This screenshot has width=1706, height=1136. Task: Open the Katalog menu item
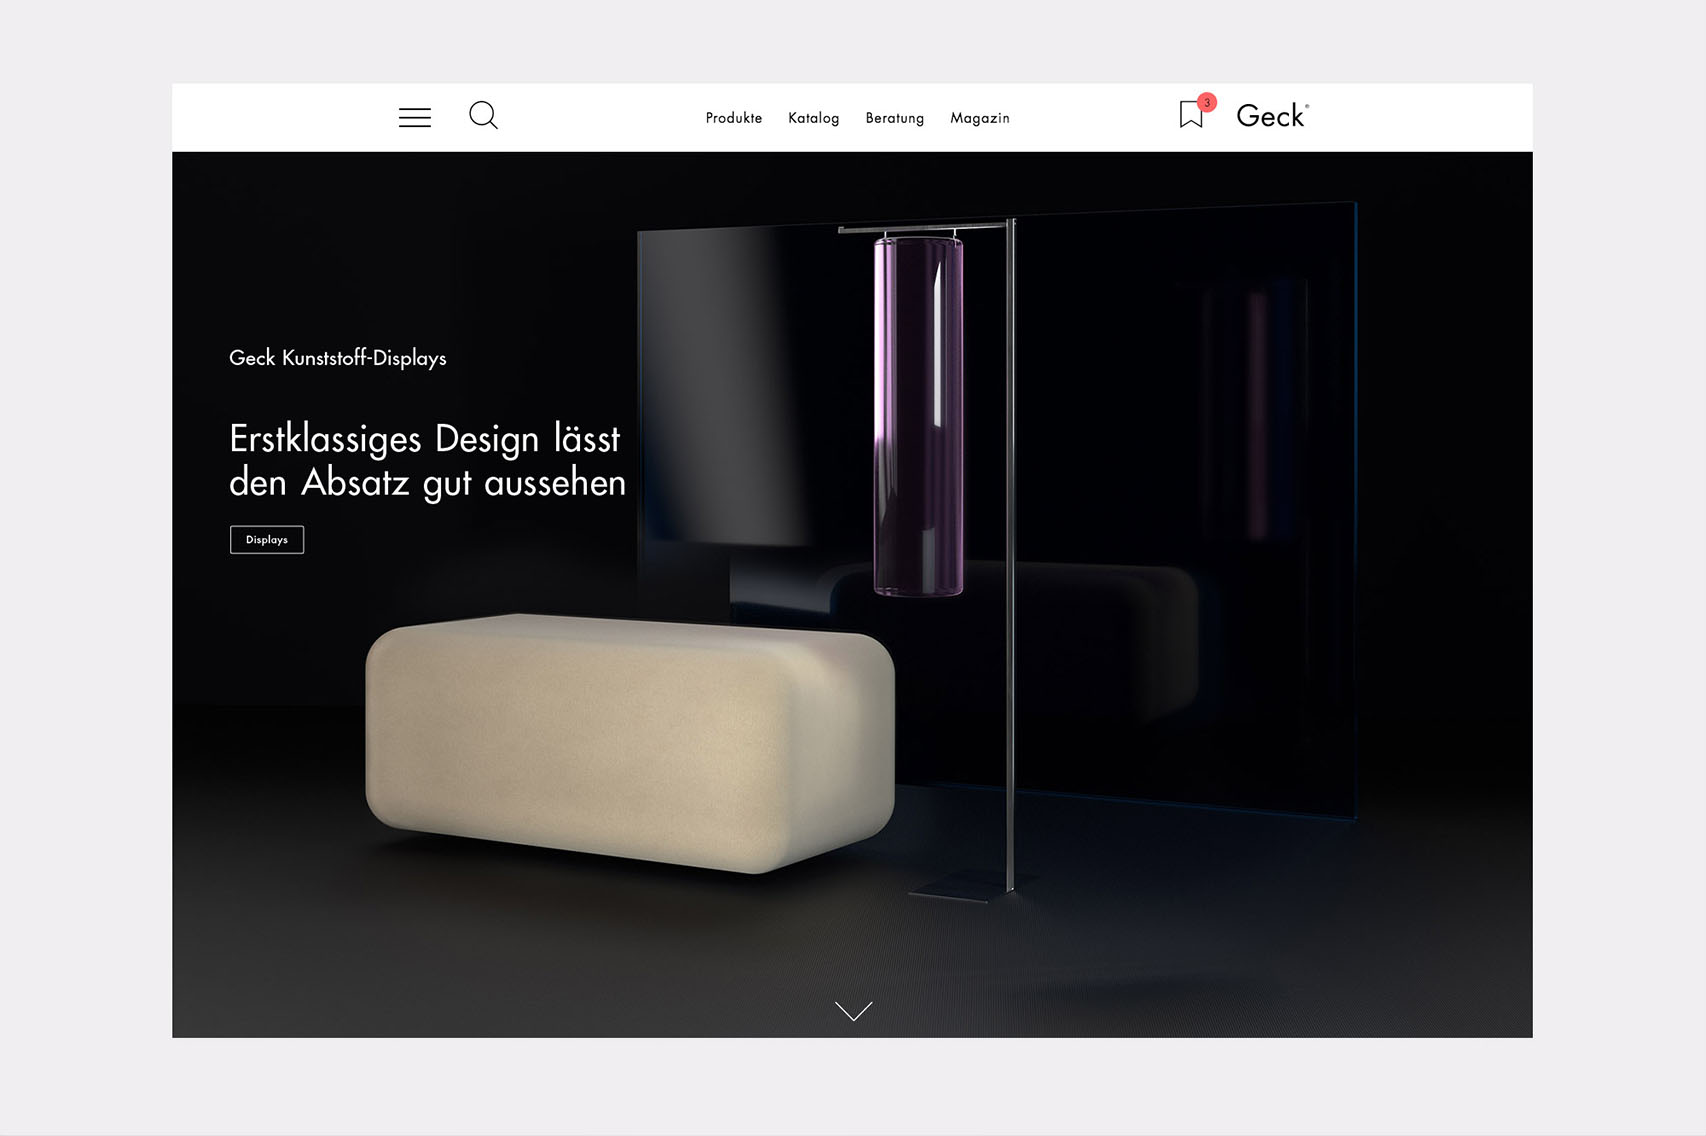pos(814,118)
